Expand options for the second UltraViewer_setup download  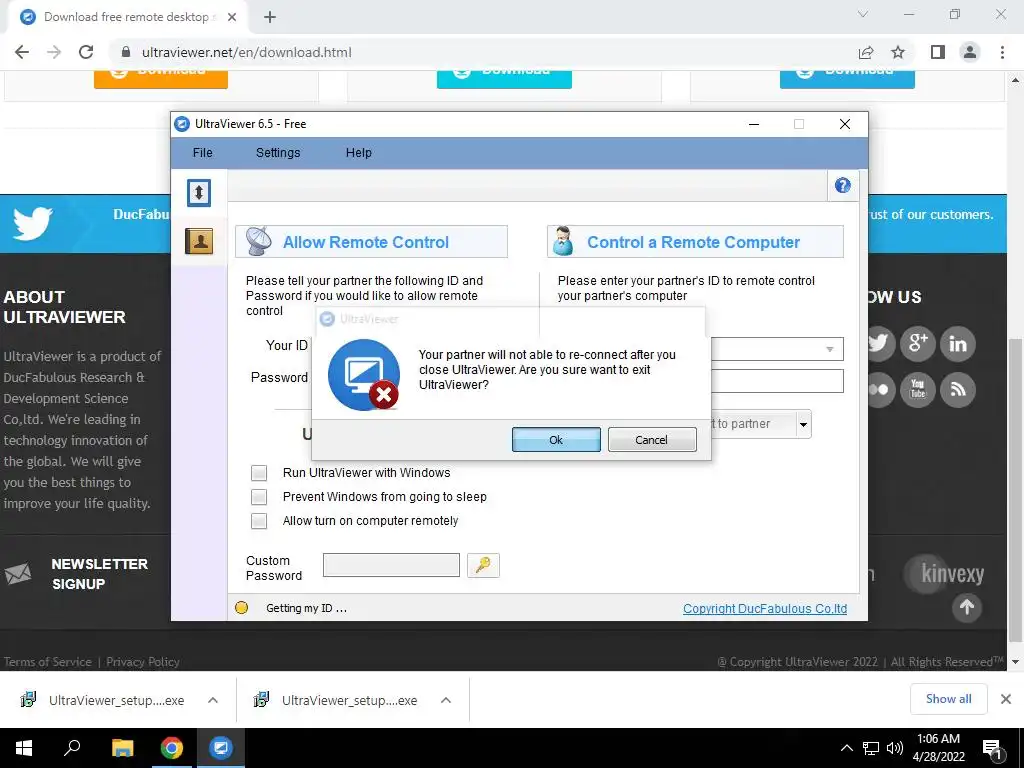(x=446, y=700)
